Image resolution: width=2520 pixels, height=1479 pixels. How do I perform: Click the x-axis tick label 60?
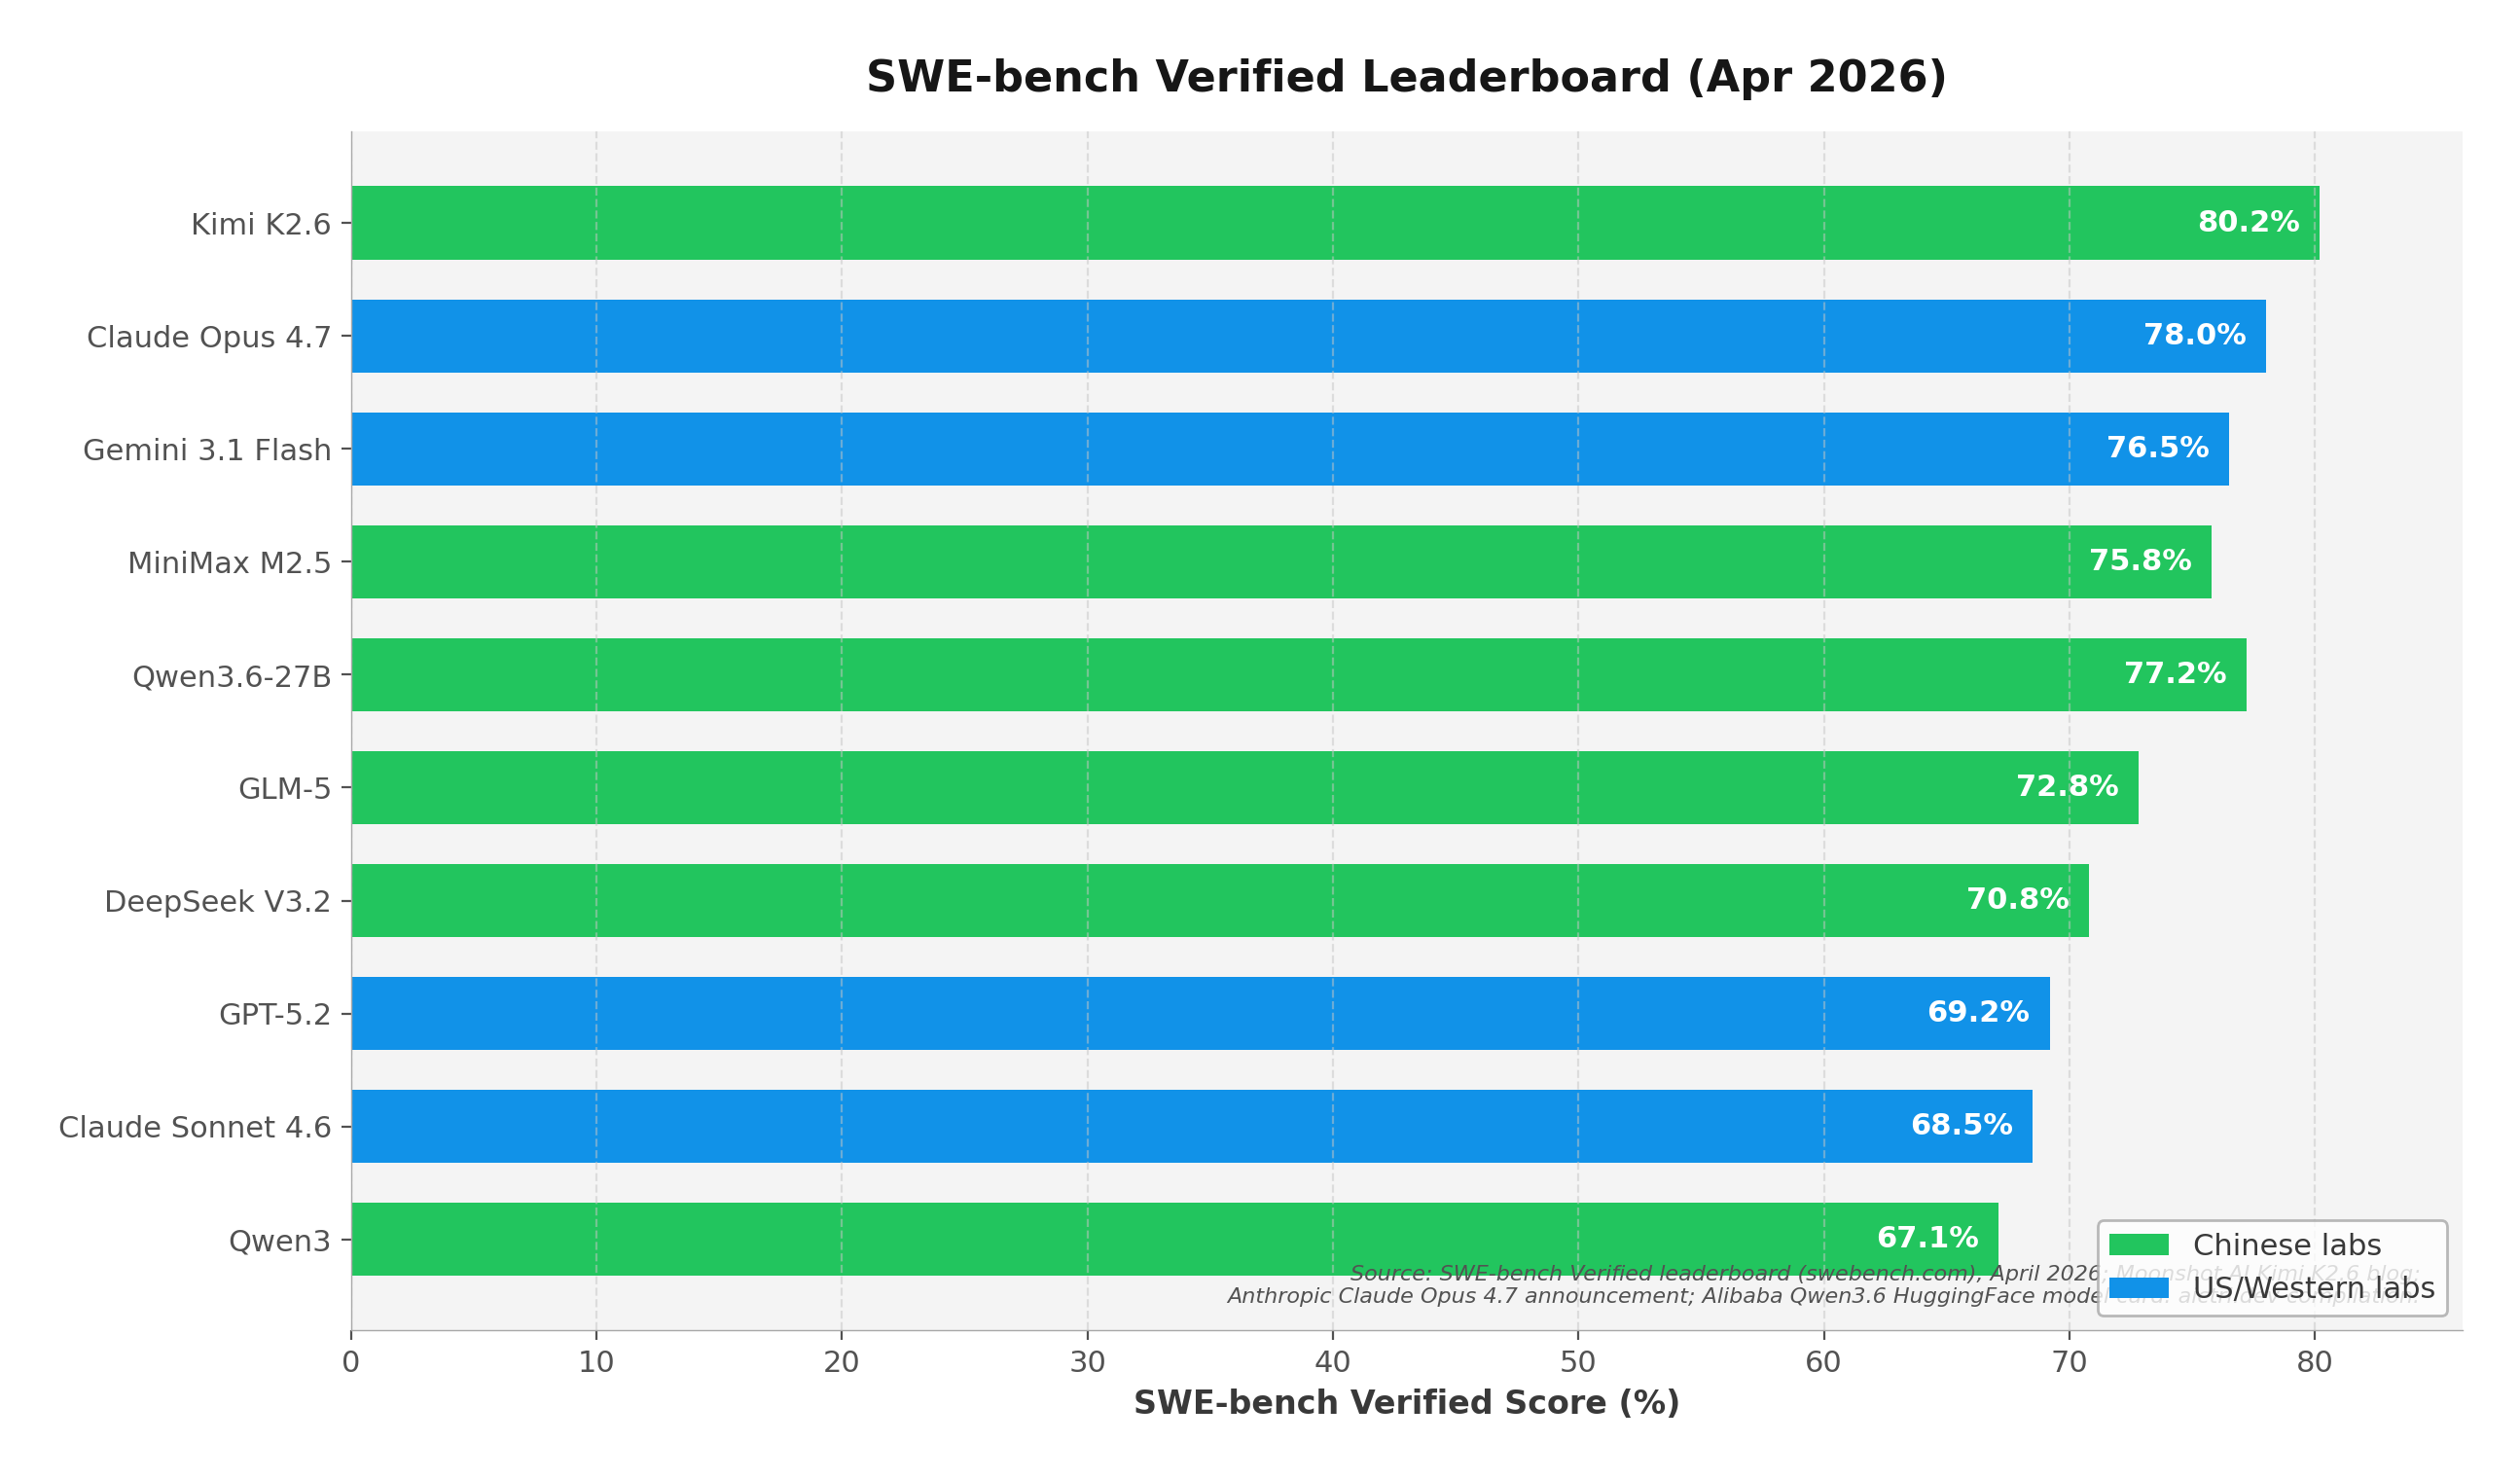[x=1823, y=1364]
